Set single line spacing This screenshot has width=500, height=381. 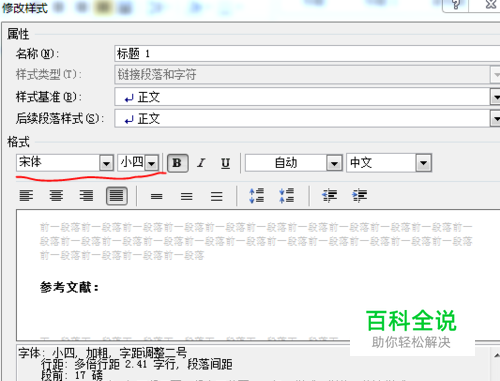(157, 196)
